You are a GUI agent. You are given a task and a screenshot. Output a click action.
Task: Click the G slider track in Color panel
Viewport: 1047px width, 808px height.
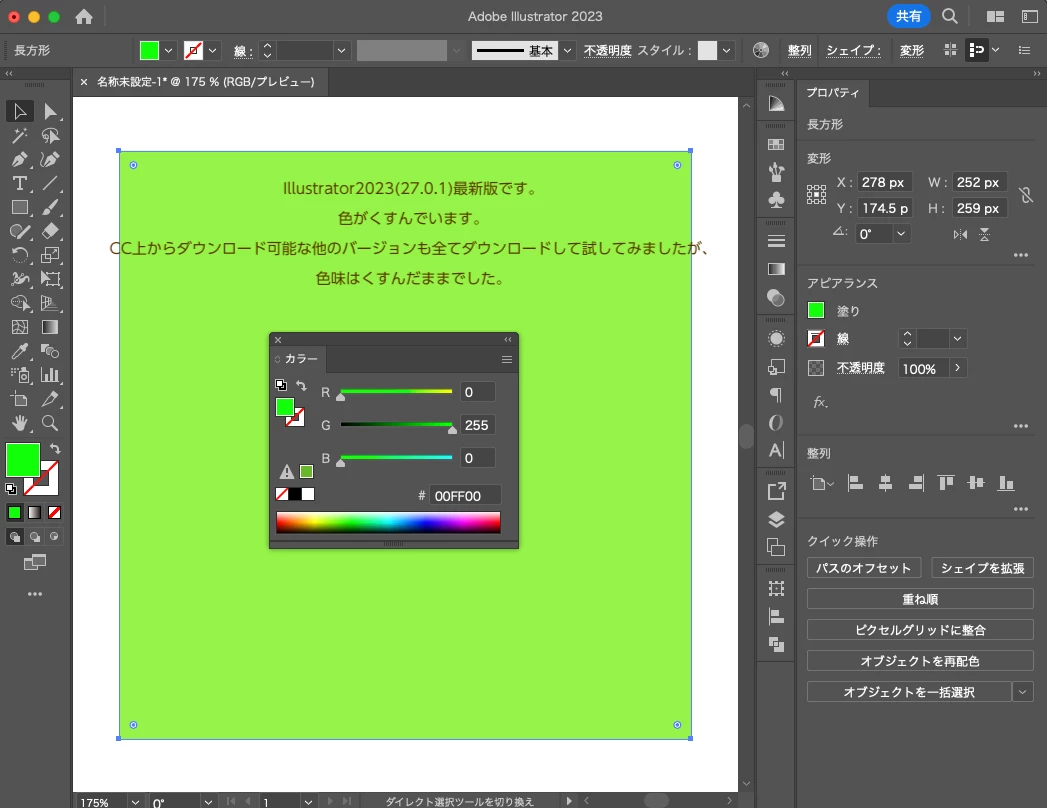pyautogui.click(x=396, y=424)
